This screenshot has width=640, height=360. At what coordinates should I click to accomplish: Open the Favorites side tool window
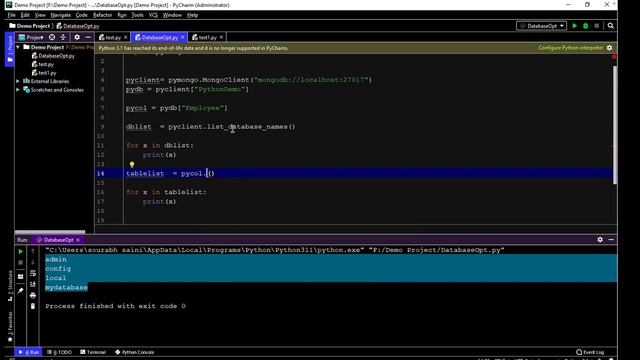pyautogui.click(x=10, y=327)
